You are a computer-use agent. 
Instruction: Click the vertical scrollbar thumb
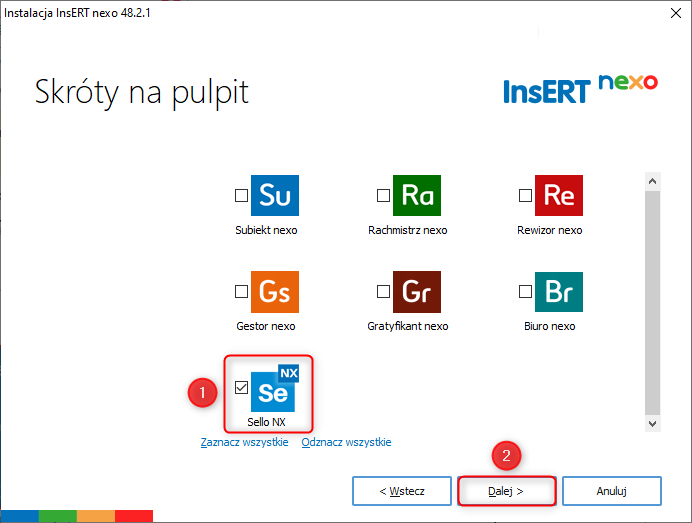pos(653,303)
